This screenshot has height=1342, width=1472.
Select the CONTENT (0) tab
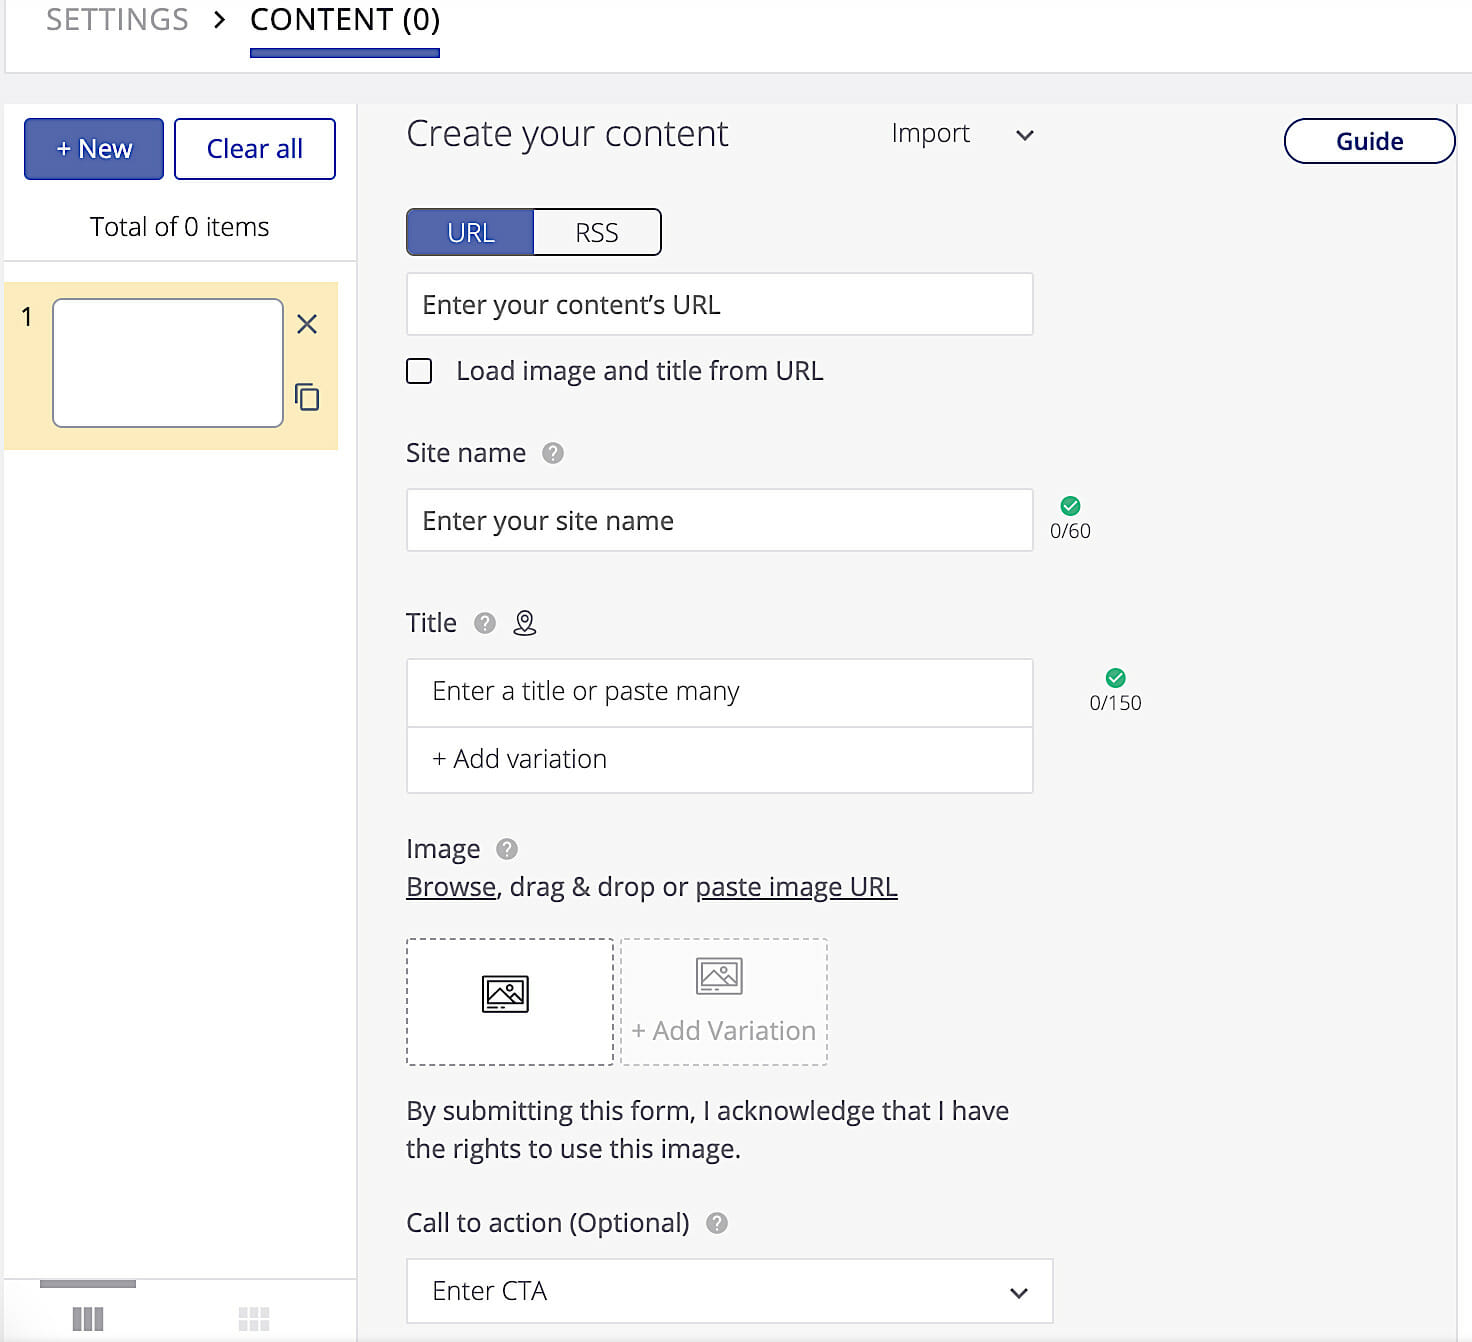pos(345,20)
